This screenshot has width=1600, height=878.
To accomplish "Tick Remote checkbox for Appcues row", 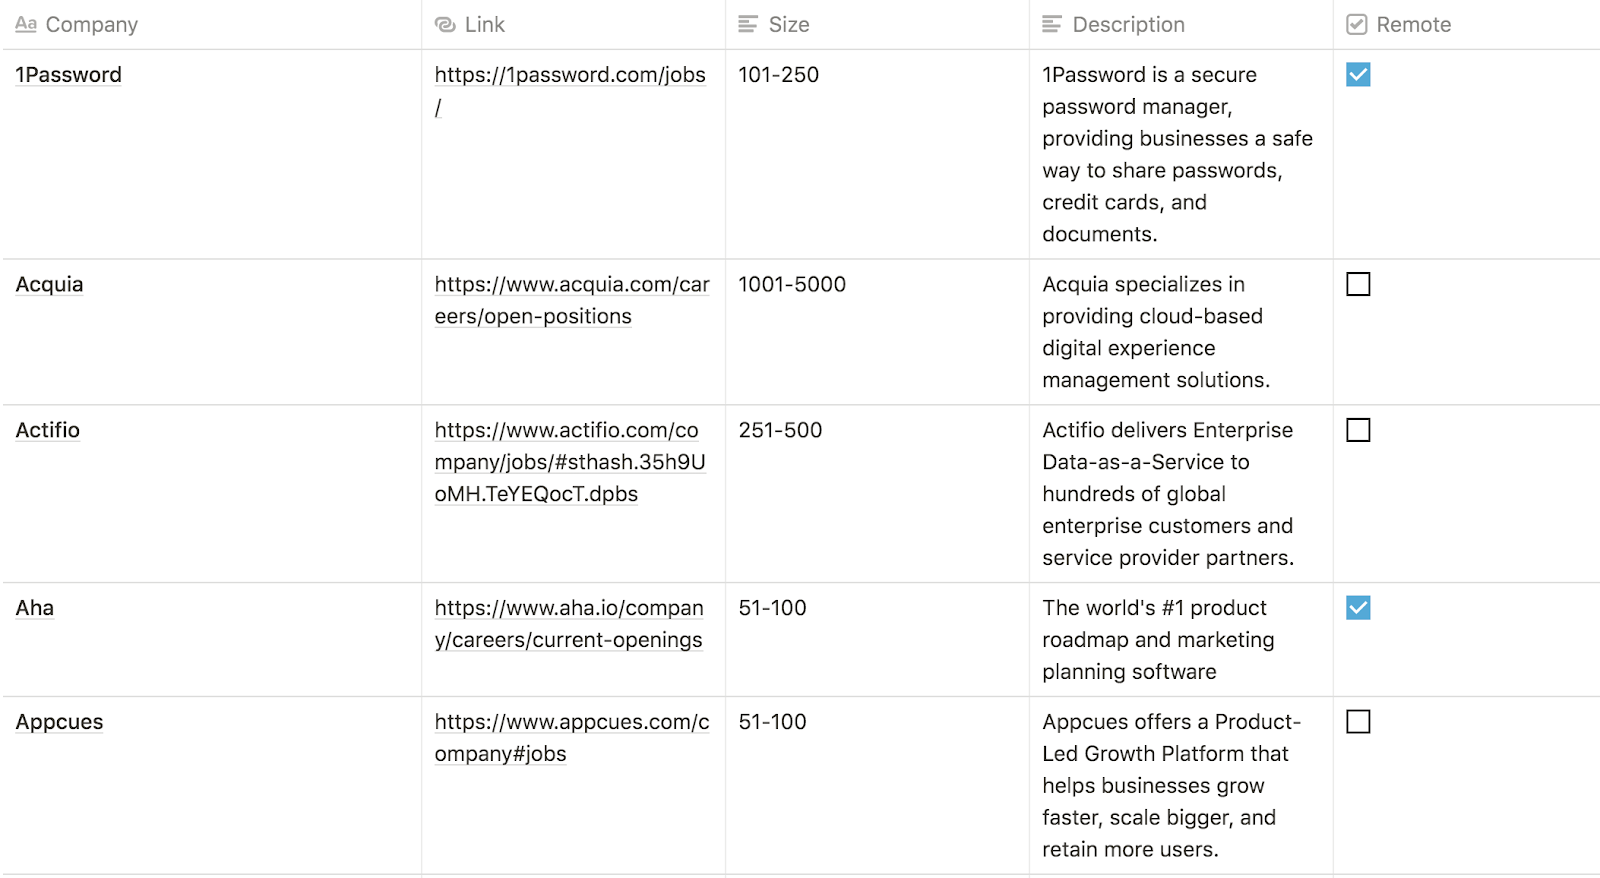I will 1358,722.
